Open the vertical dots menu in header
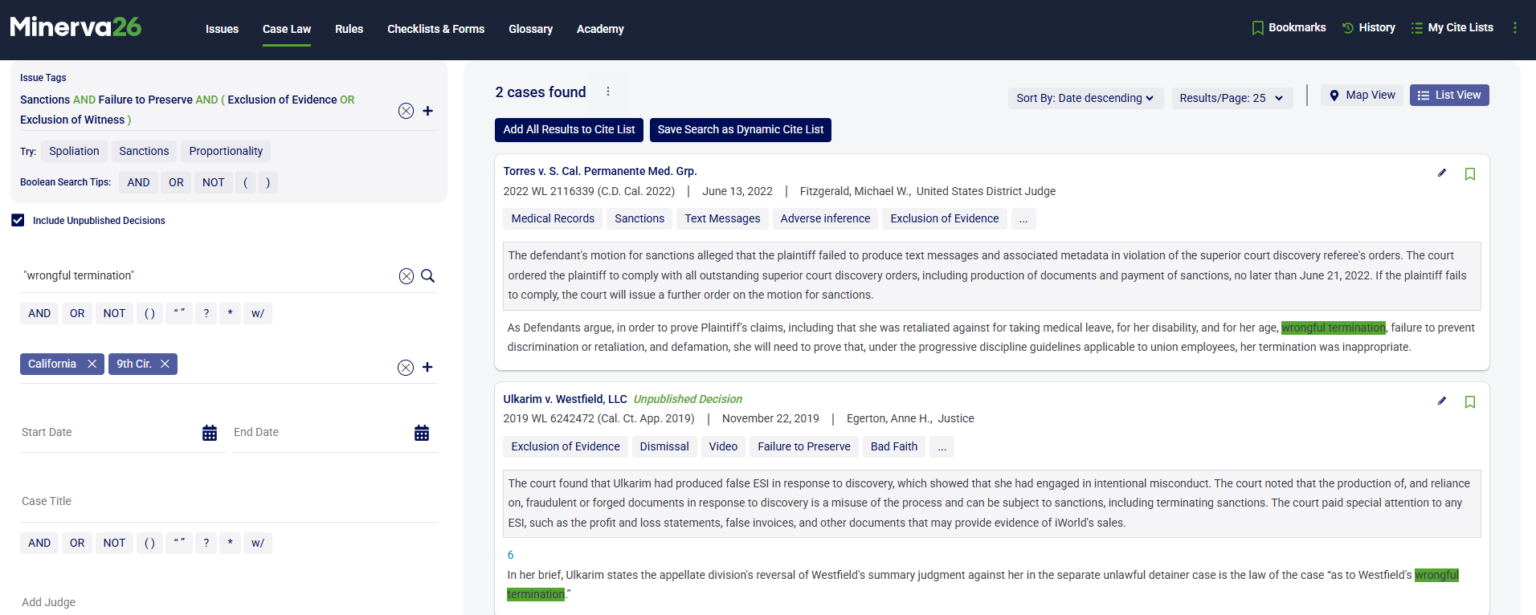The height and width of the screenshot is (615, 1536). [1515, 28]
